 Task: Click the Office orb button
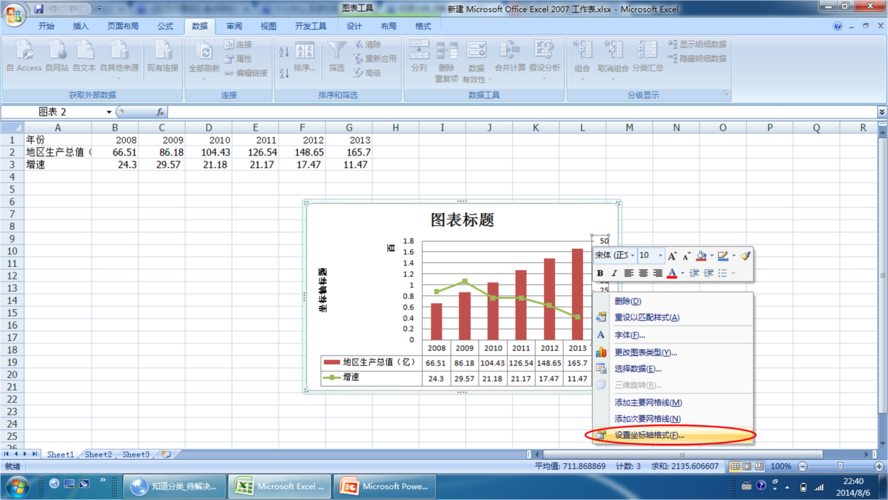(x=14, y=14)
